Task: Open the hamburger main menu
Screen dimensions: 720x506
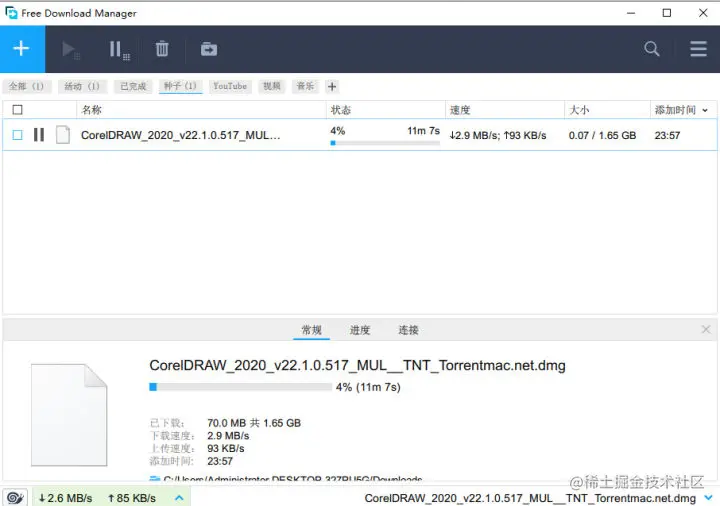Action: point(698,49)
